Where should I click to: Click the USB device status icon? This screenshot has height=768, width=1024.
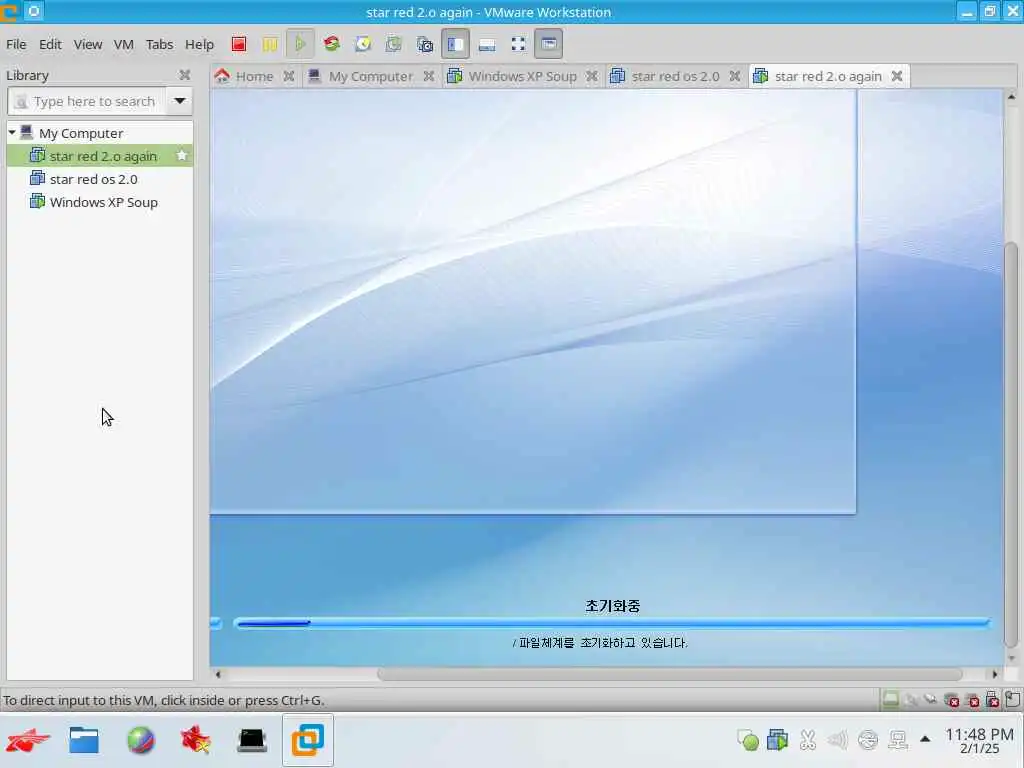(x=992, y=700)
